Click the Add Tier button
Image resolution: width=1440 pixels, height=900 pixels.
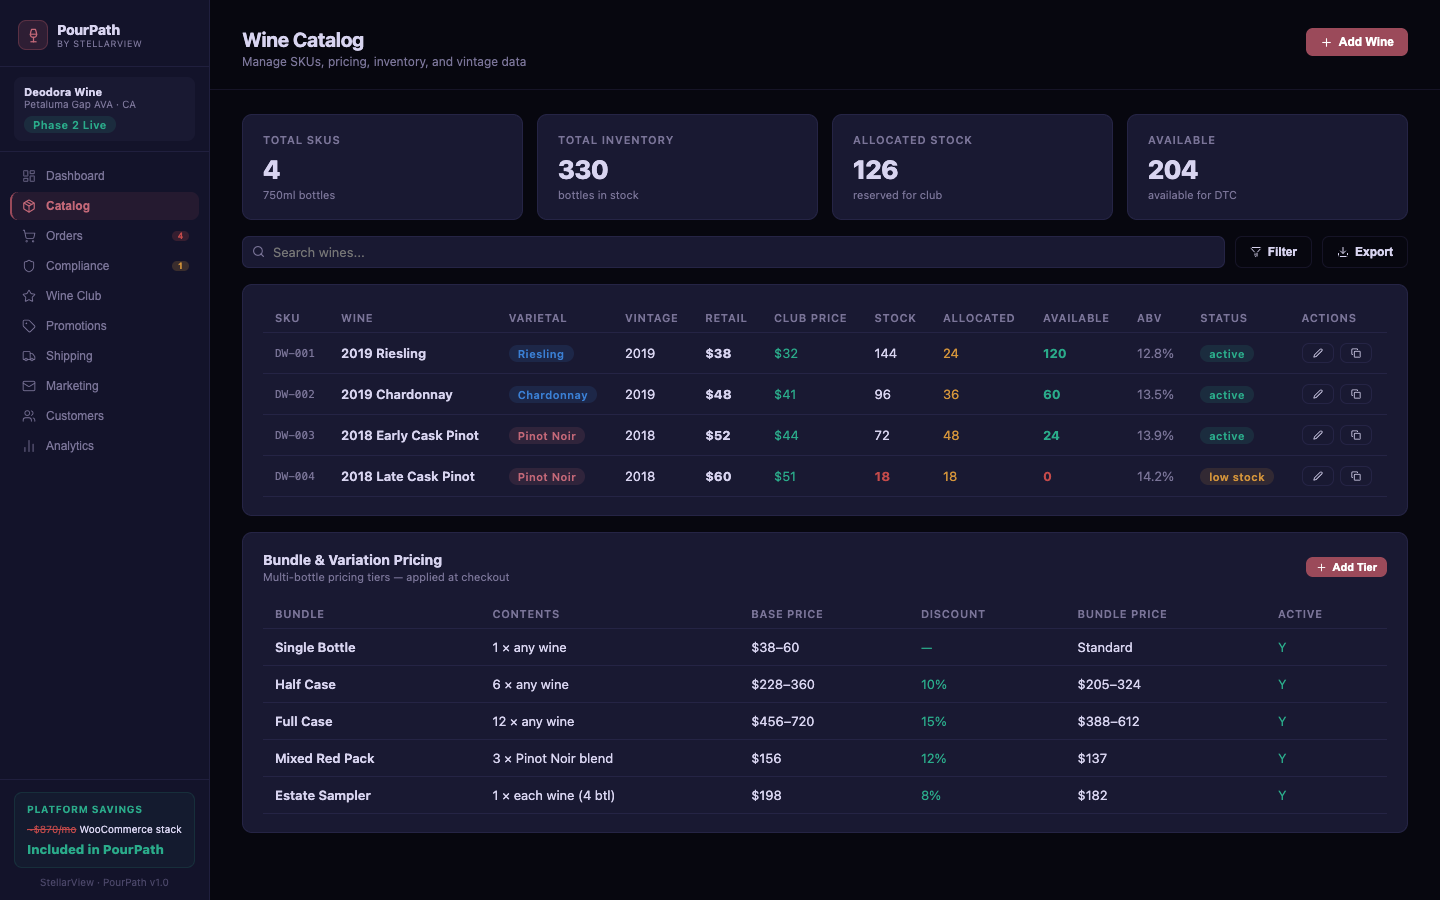[1345, 567]
